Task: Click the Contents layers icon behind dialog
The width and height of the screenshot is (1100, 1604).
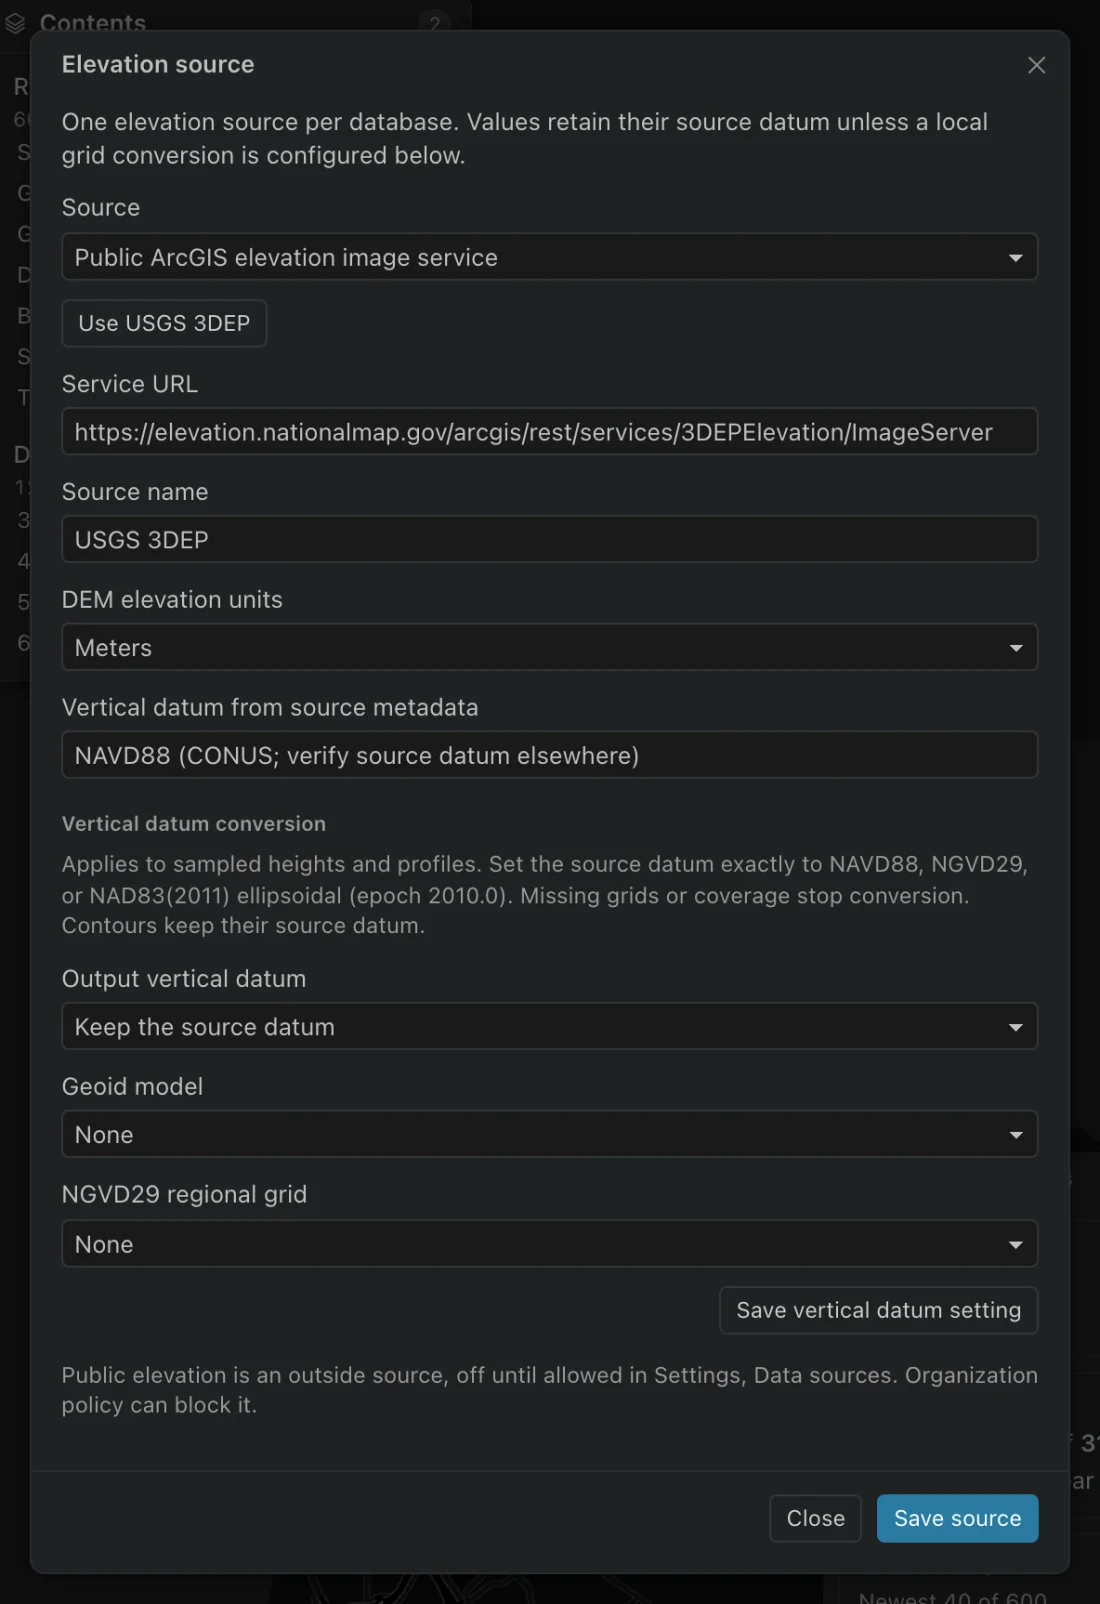Action: [x=15, y=22]
